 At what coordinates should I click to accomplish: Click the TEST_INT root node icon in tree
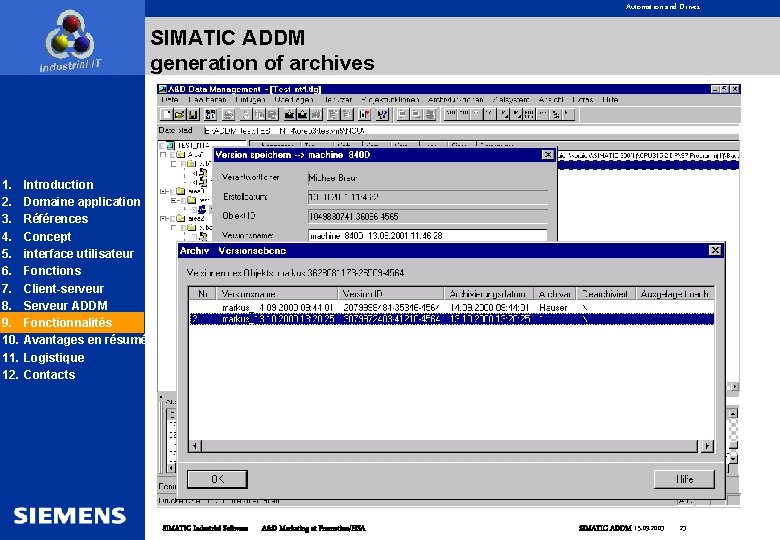click(170, 146)
